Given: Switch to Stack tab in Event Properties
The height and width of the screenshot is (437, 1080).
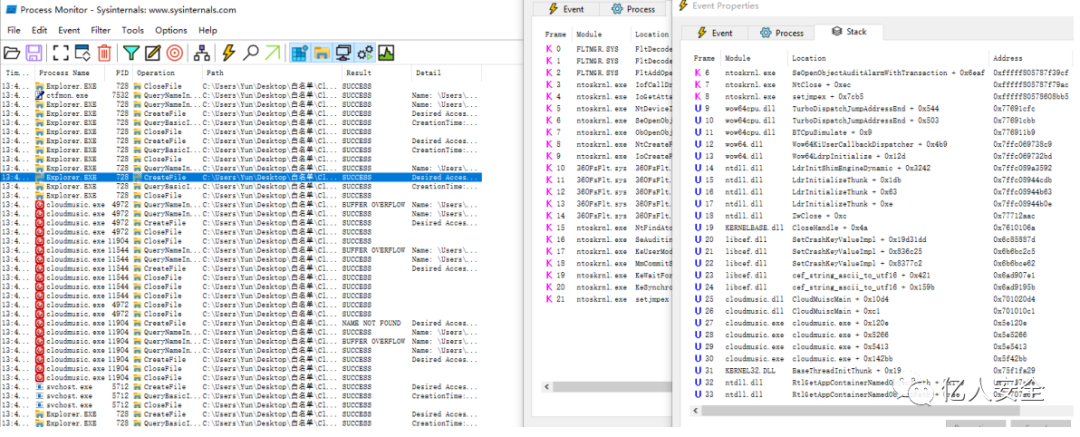Looking at the screenshot, I should pos(849,32).
